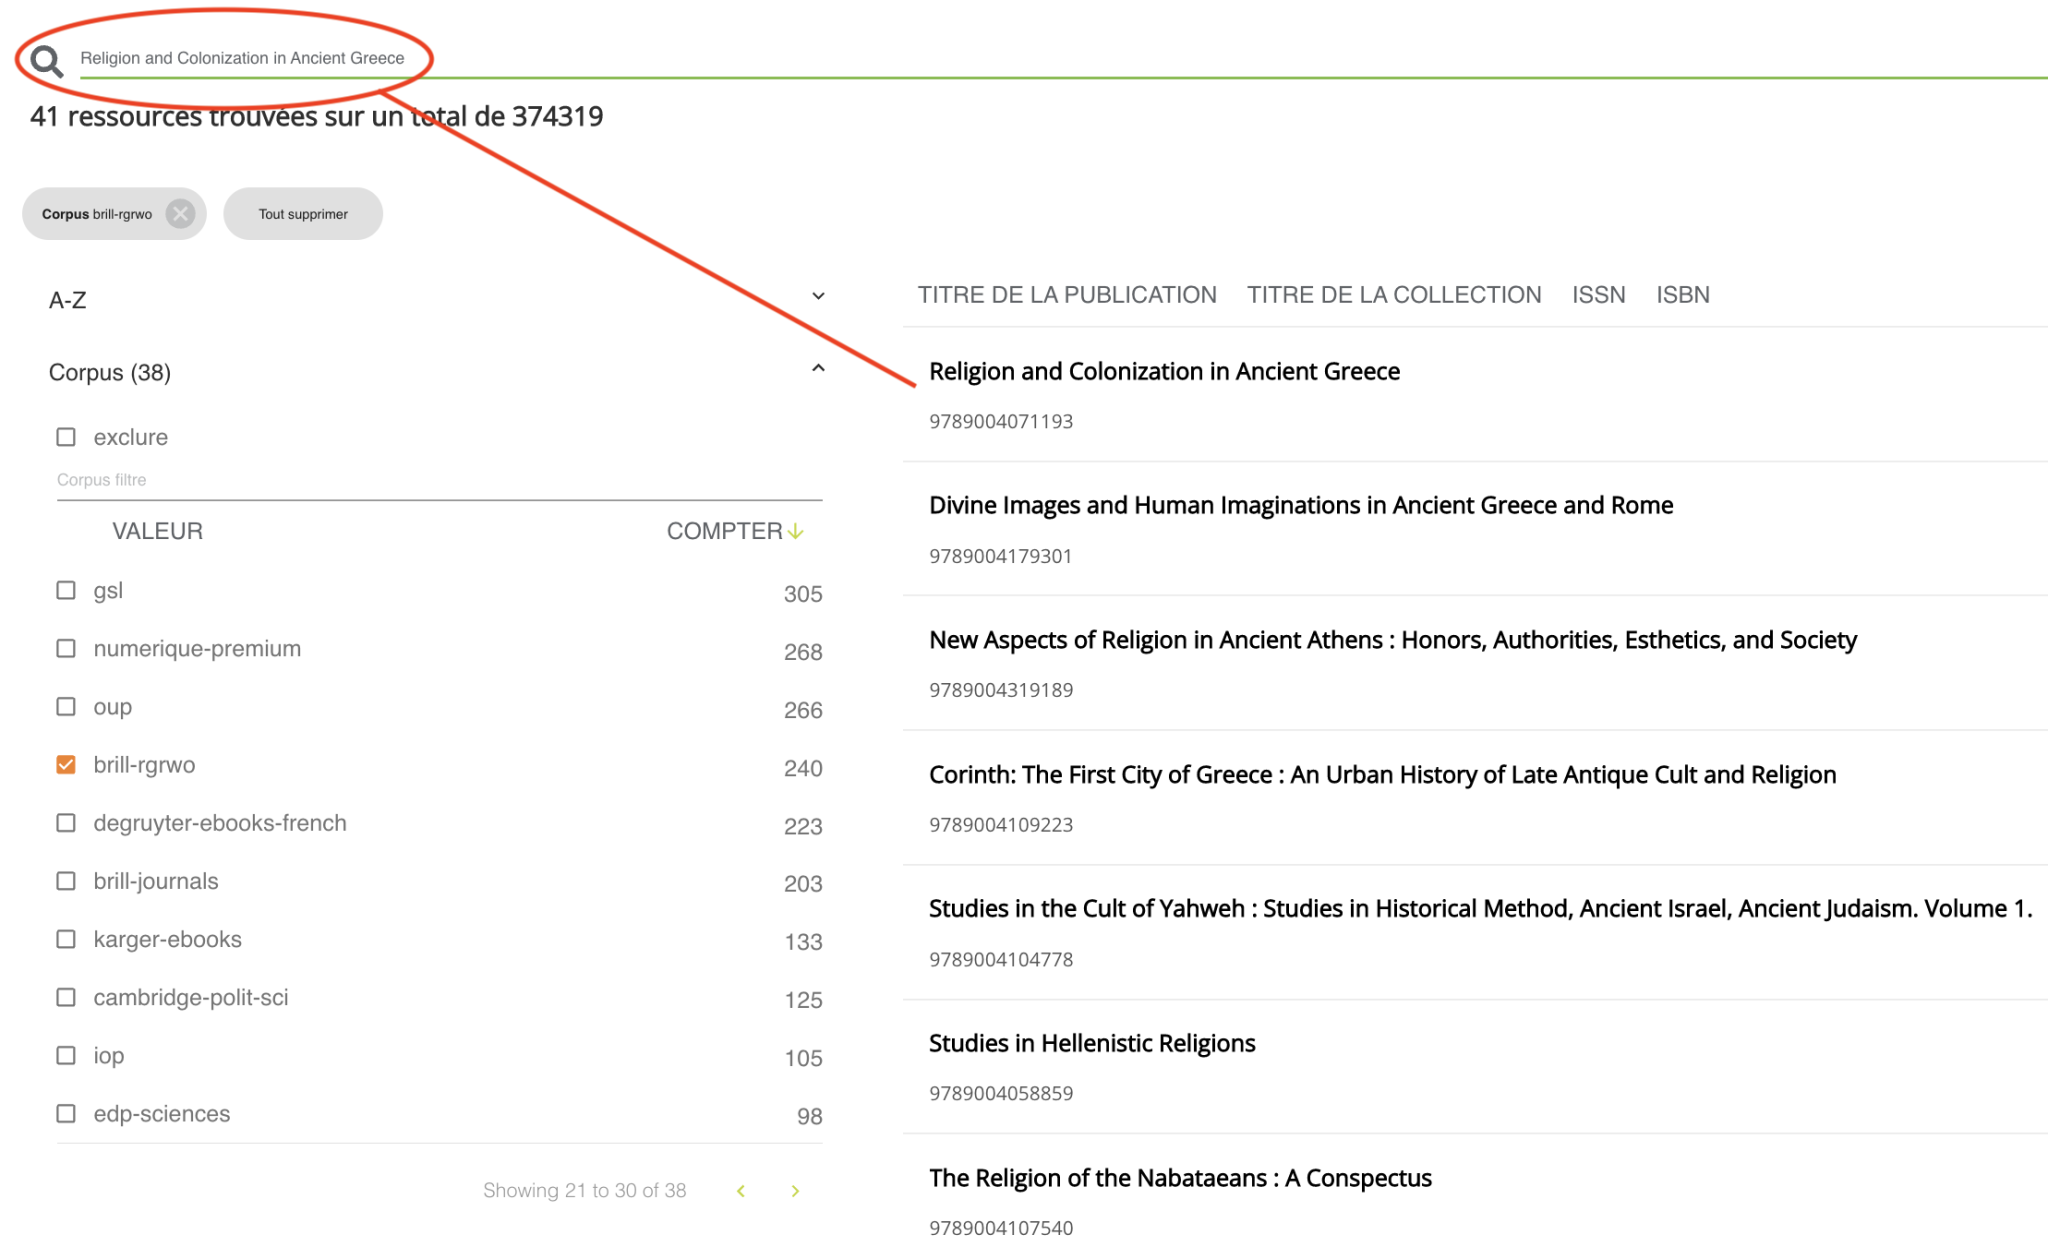Sort by the VALEUR column header
The height and width of the screenshot is (1259, 2048).
[x=157, y=531]
